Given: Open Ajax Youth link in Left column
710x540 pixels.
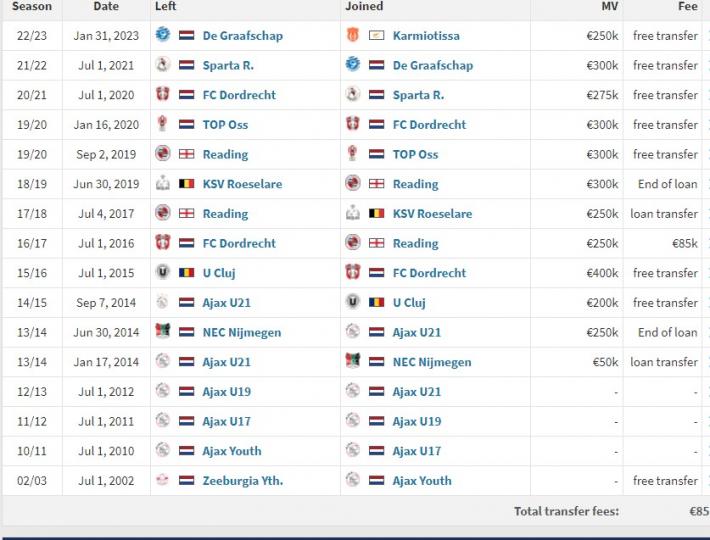Looking at the screenshot, I should pyautogui.click(x=232, y=451).
